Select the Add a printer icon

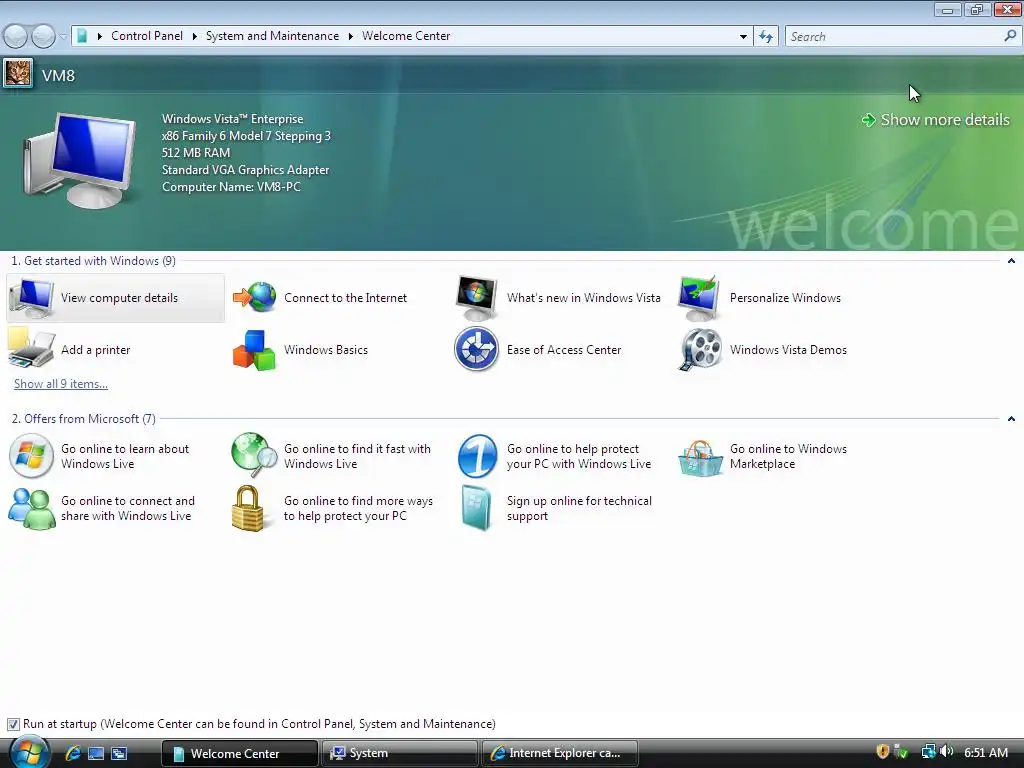(x=31, y=349)
